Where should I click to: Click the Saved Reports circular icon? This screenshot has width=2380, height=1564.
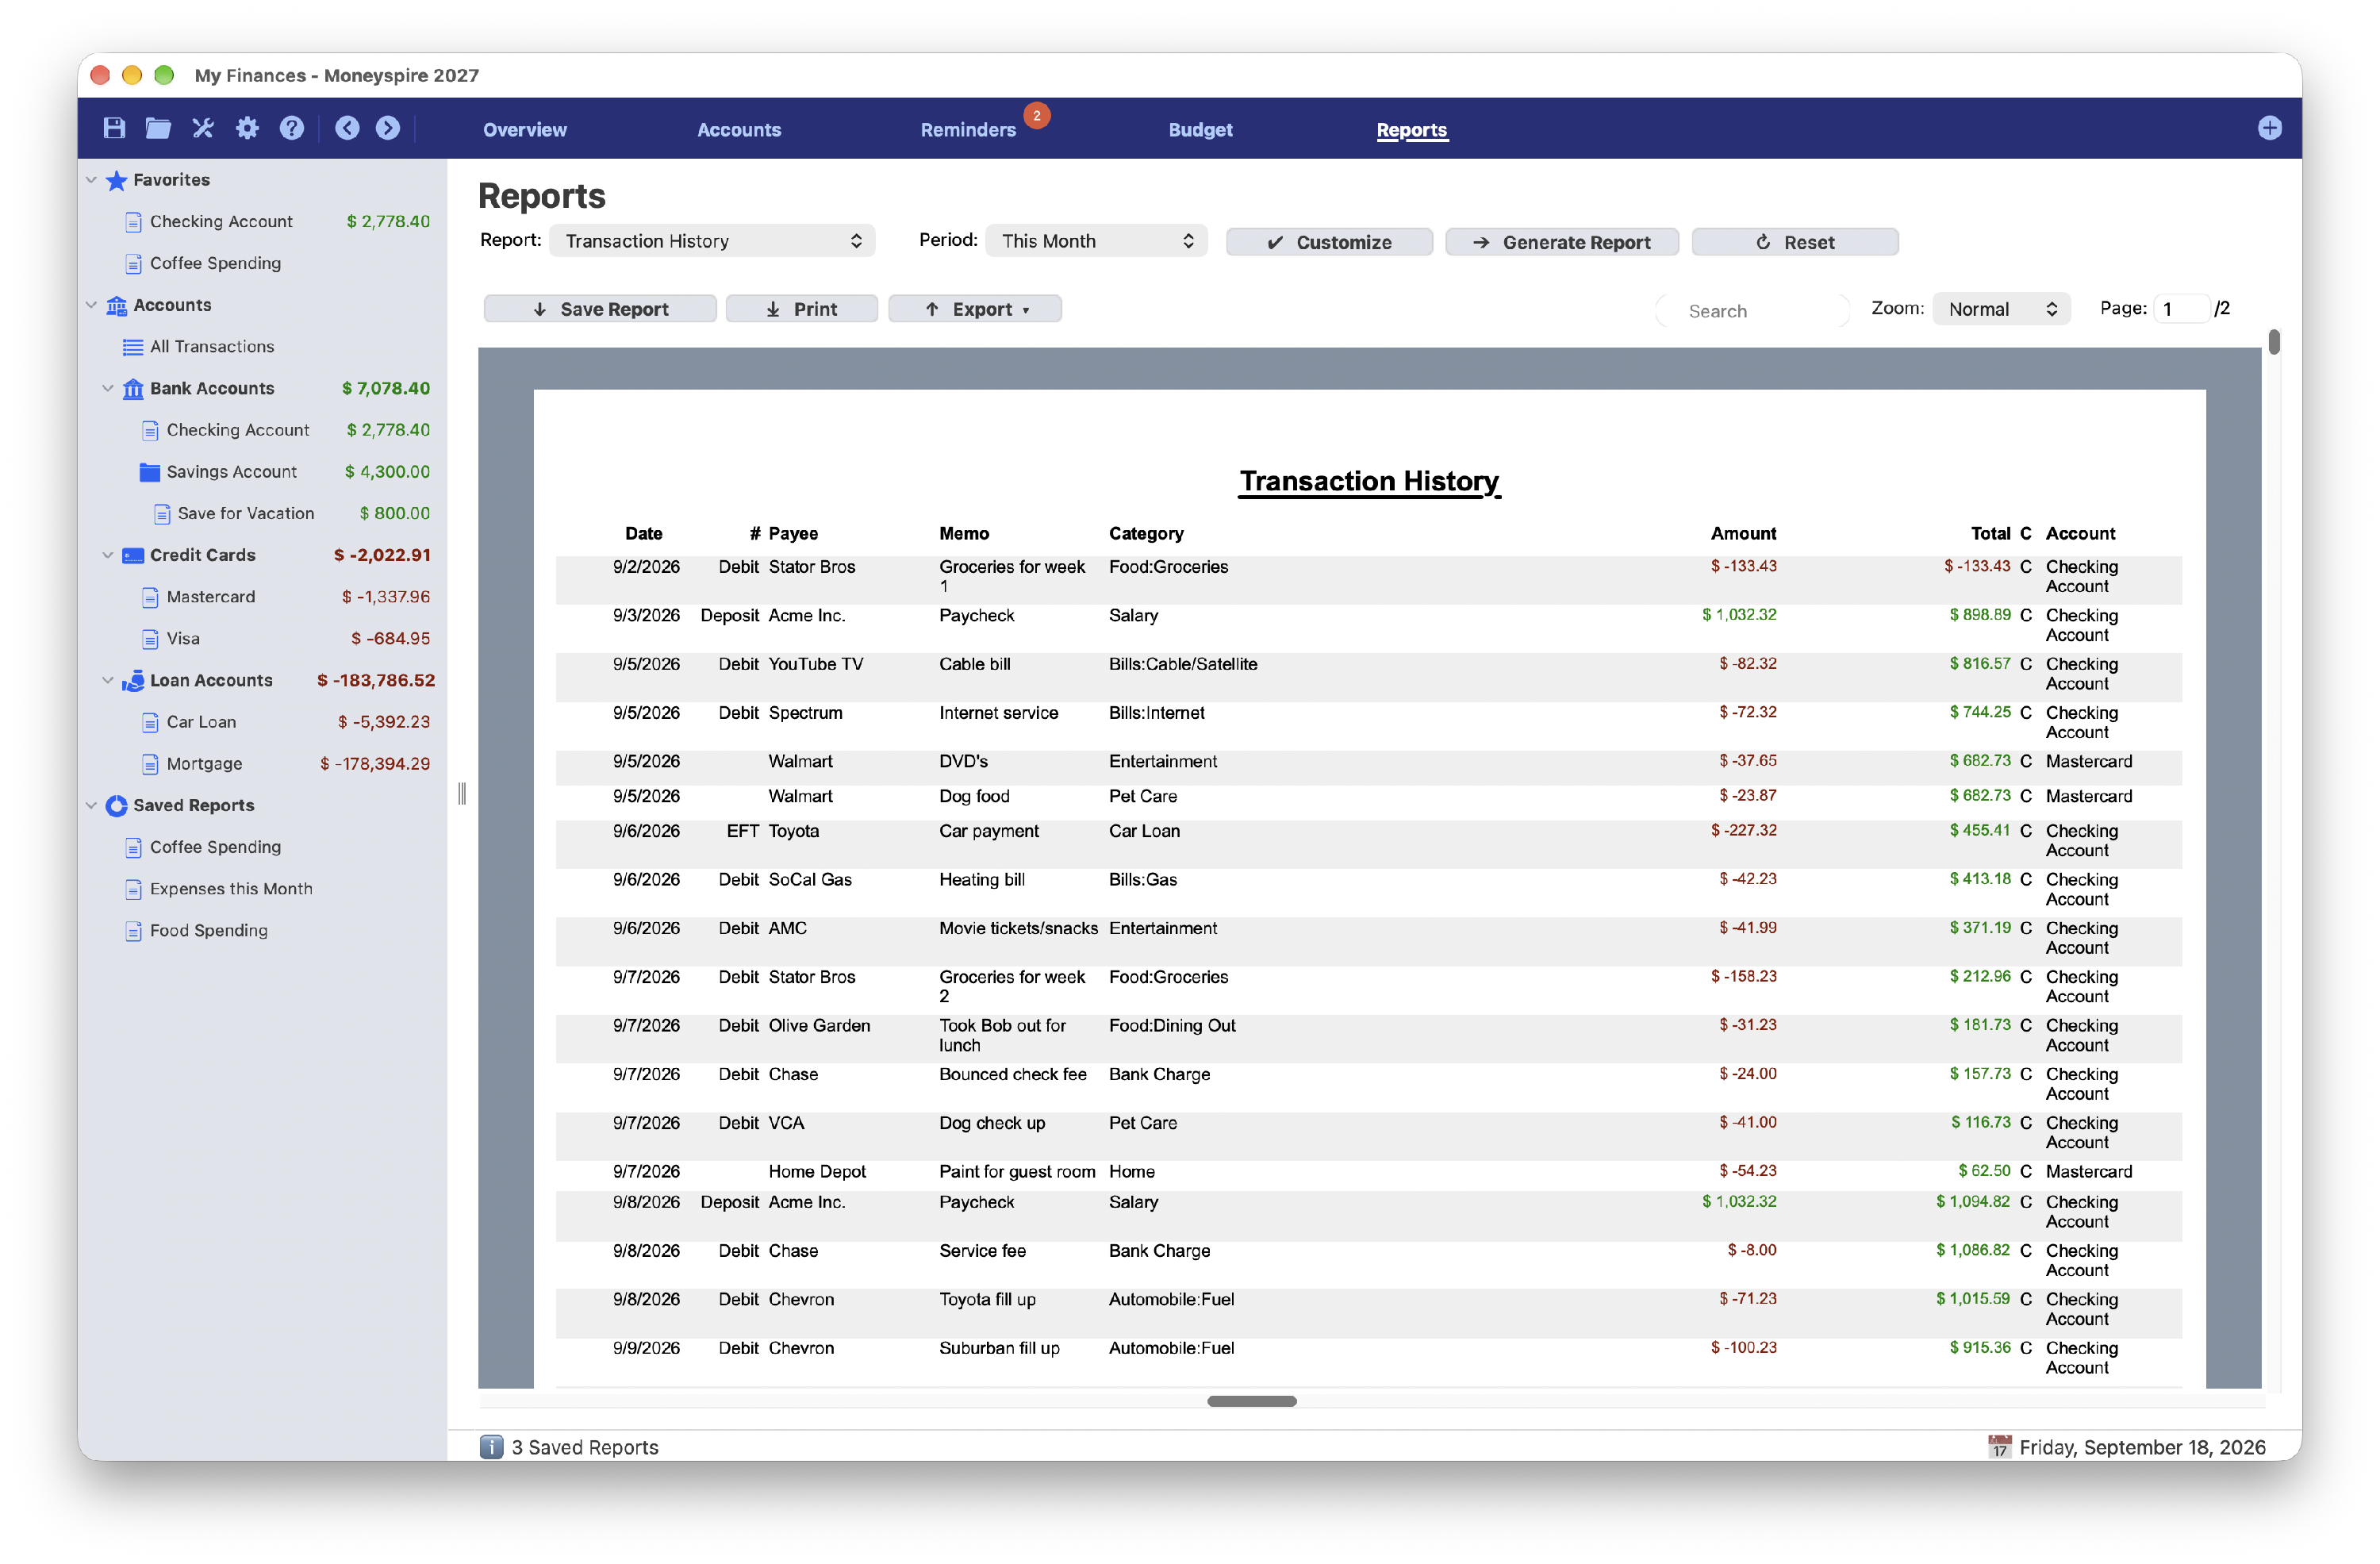117,805
